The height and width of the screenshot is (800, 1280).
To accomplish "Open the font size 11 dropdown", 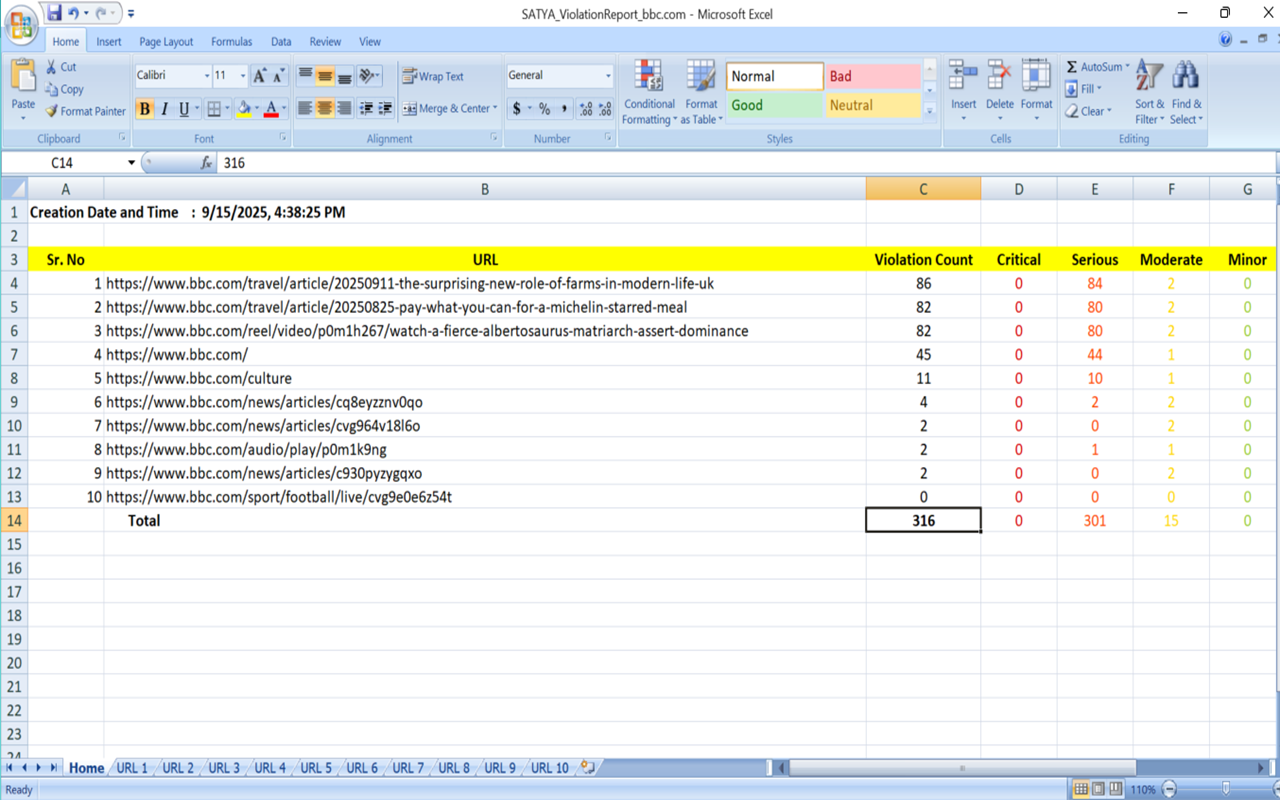I will tap(243, 76).
